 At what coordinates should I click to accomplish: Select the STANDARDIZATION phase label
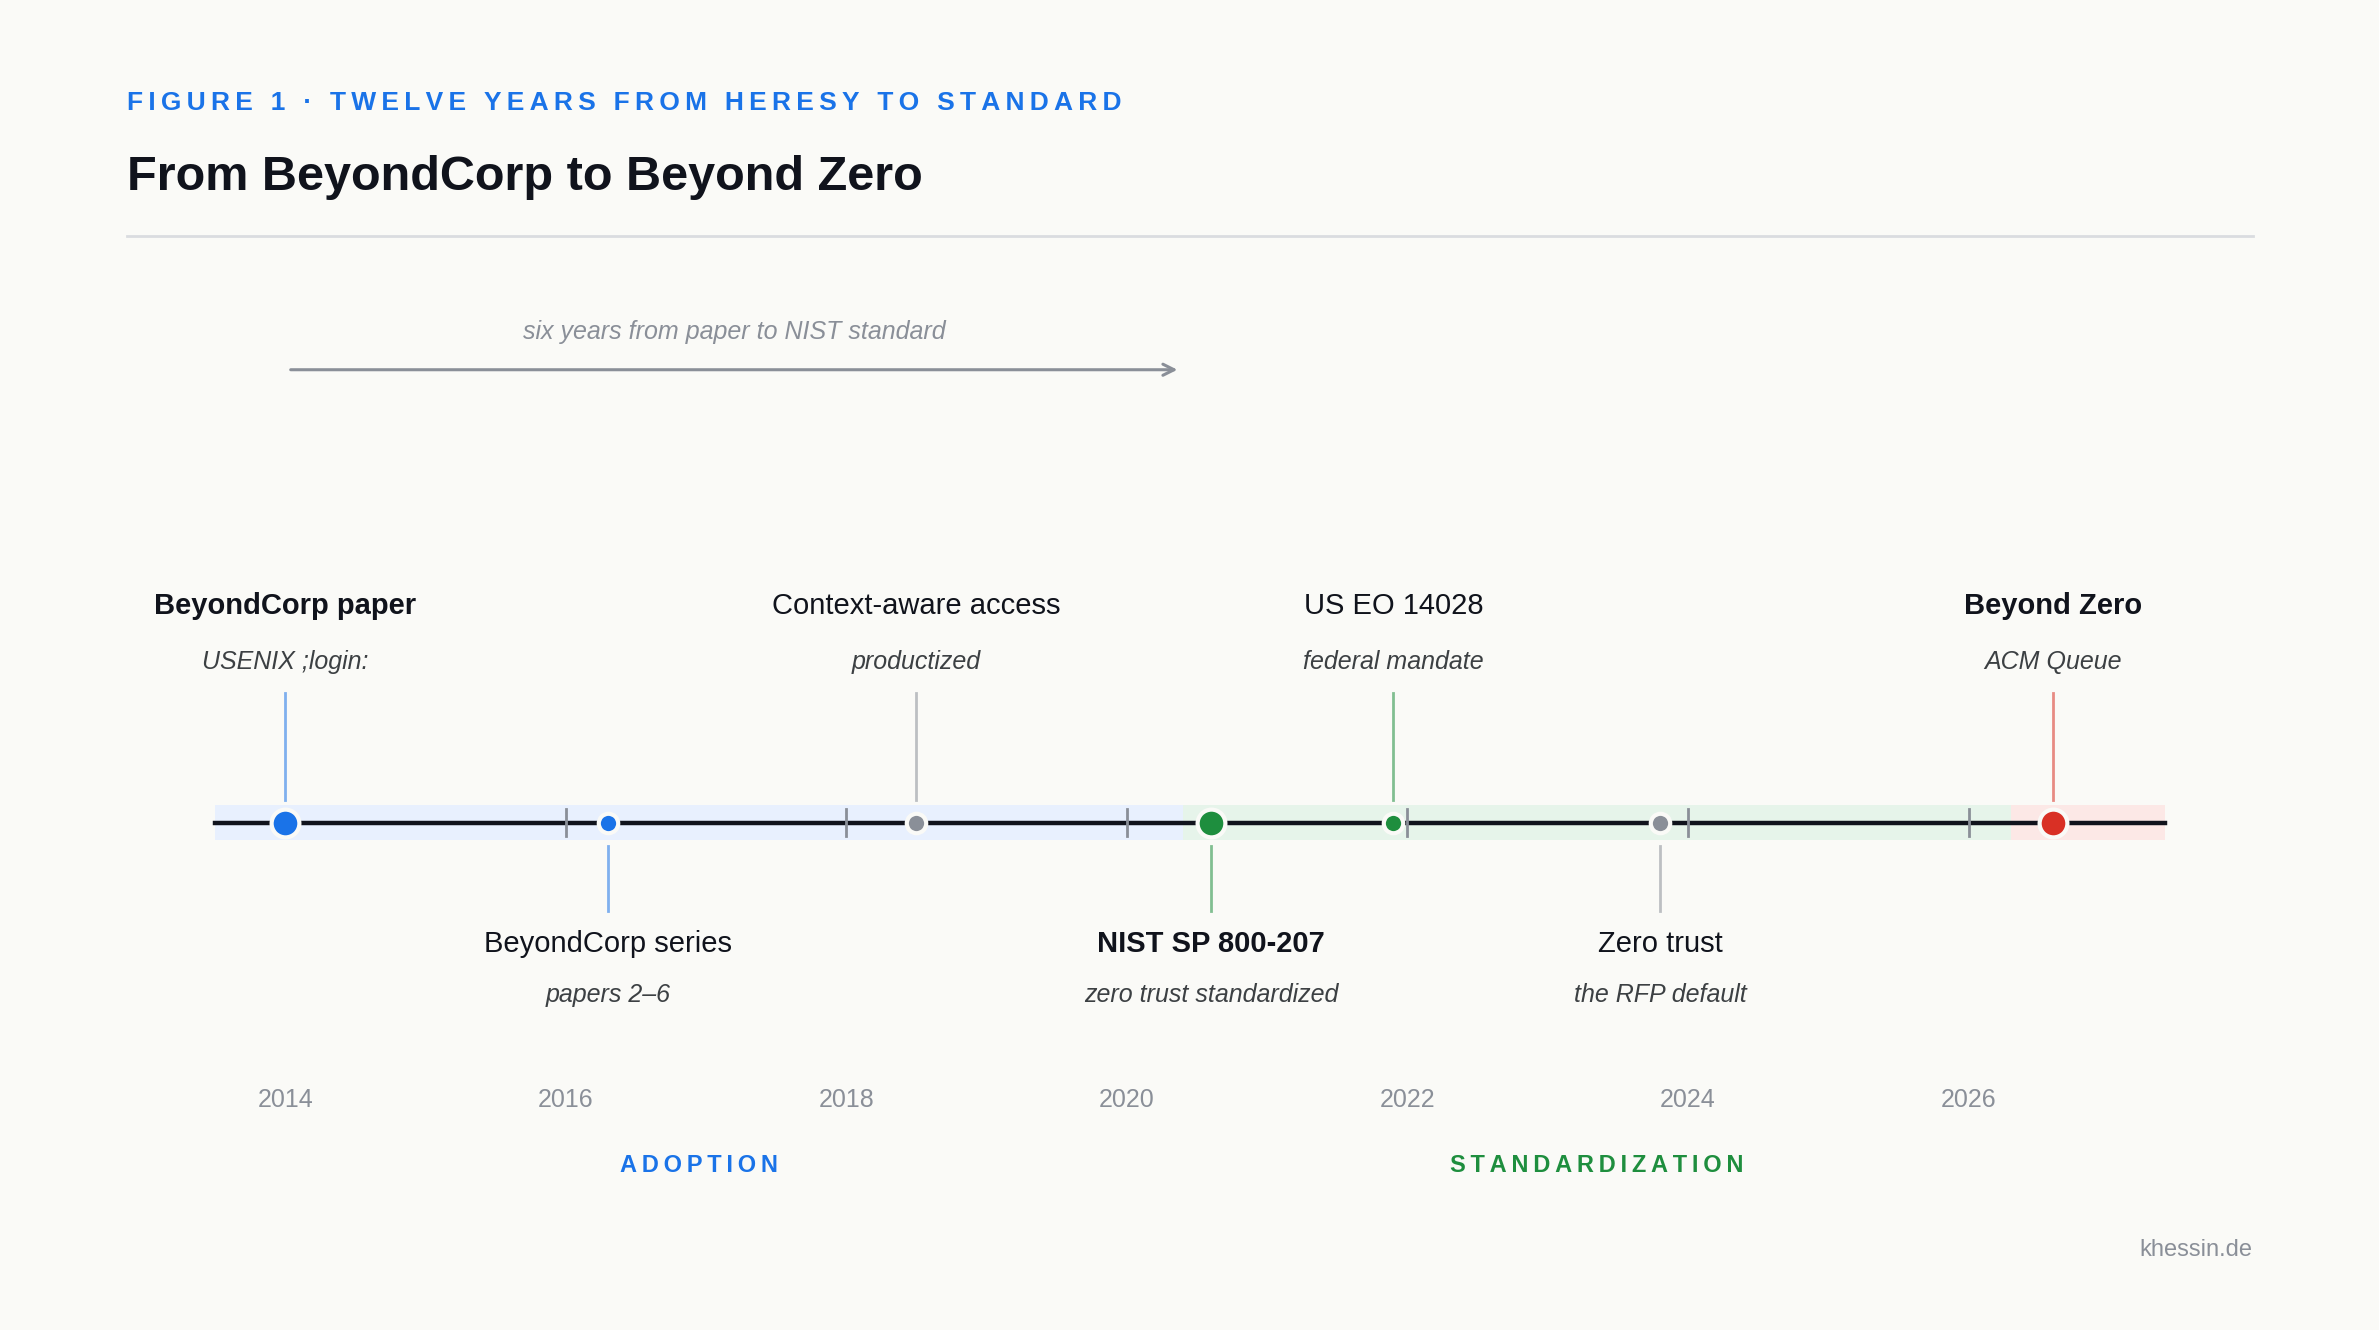click(x=1598, y=1164)
